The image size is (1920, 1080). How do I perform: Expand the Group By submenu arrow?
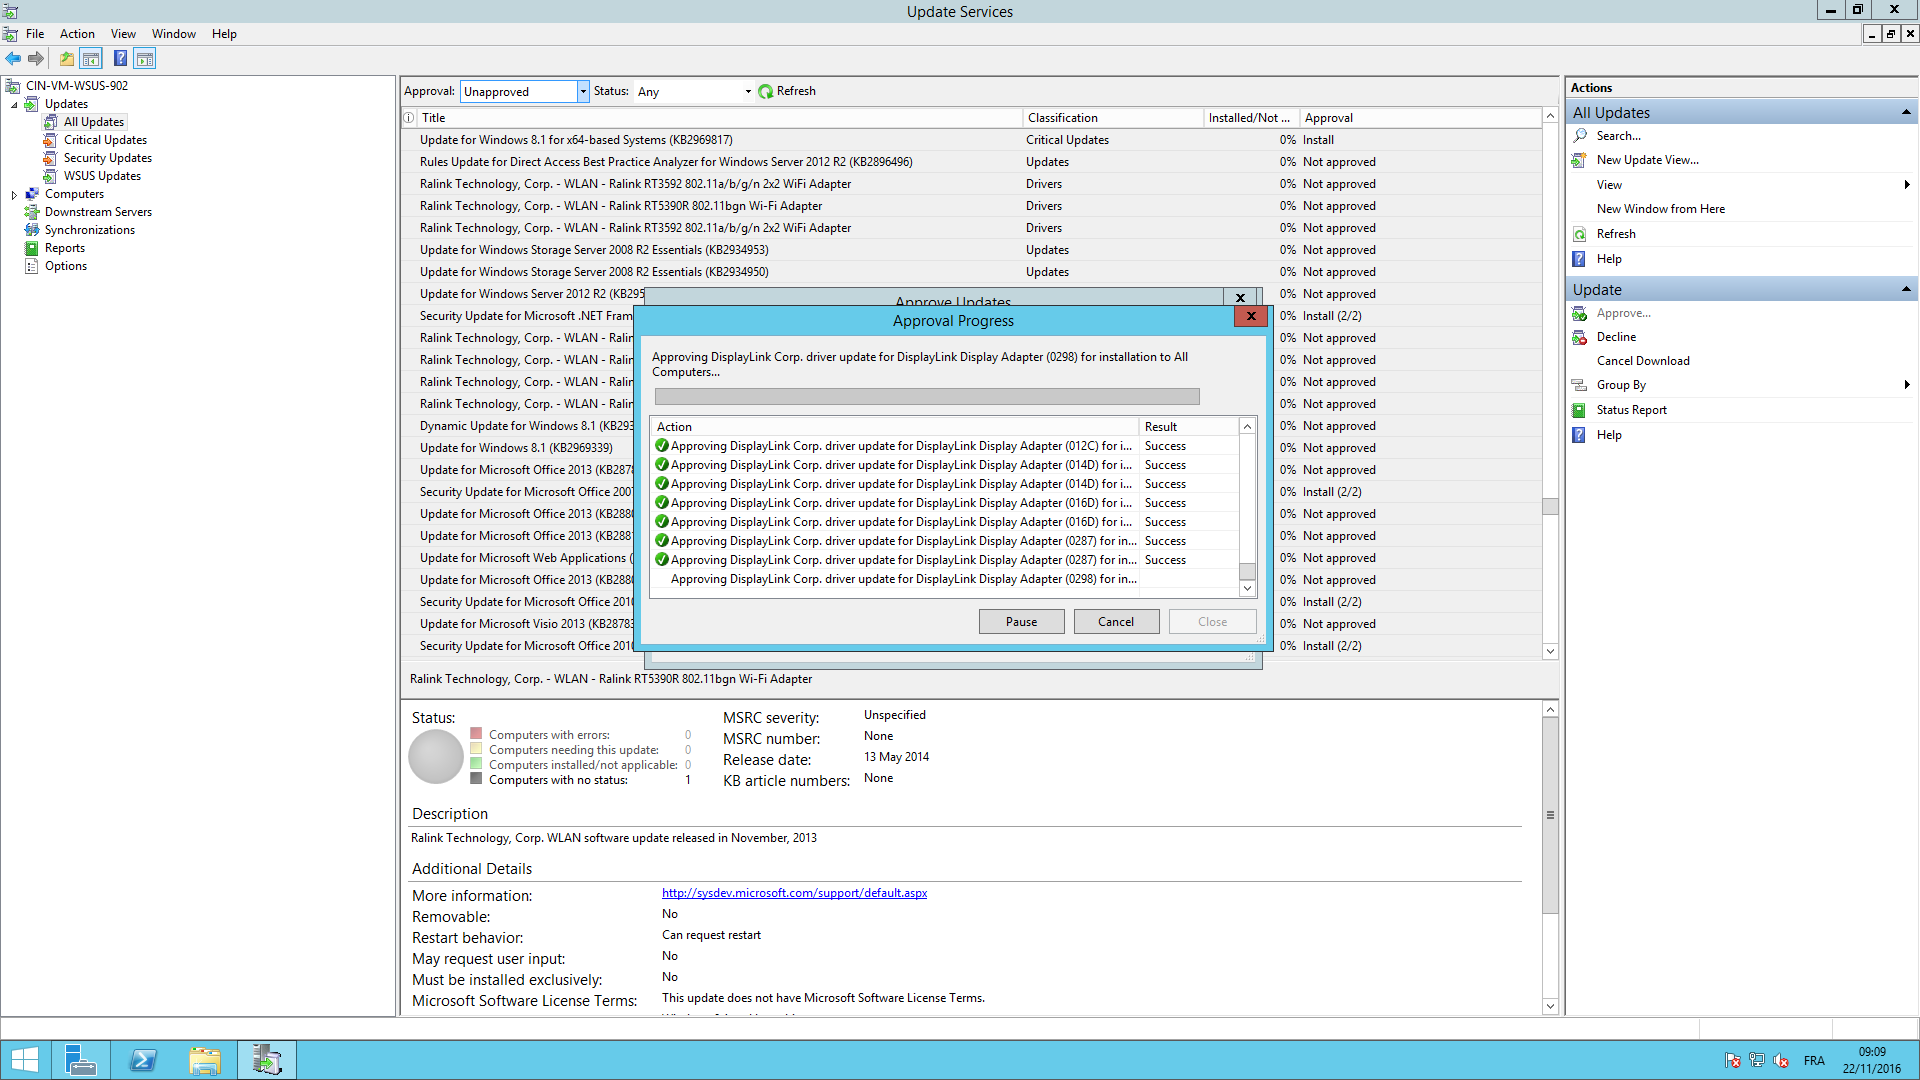pyautogui.click(x=1907, y=384)
